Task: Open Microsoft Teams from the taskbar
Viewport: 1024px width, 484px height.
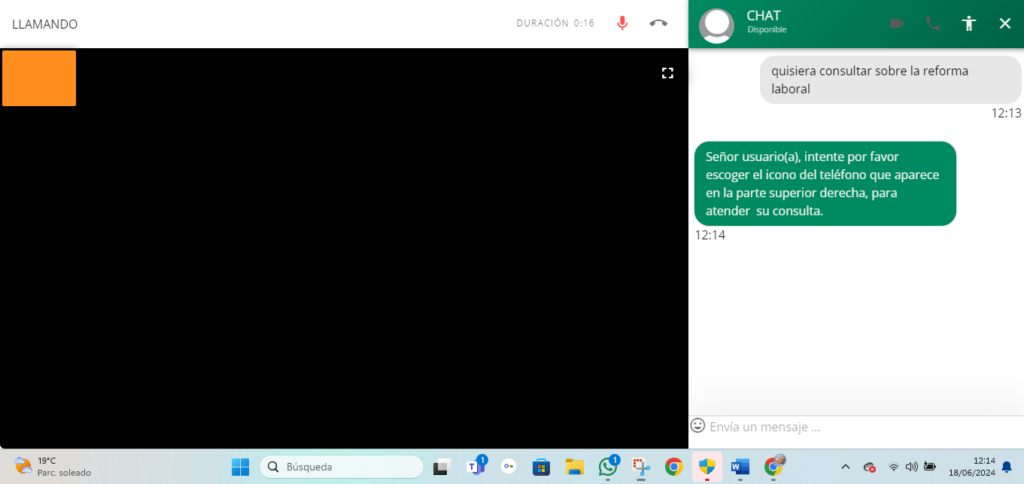Action: 475,466
